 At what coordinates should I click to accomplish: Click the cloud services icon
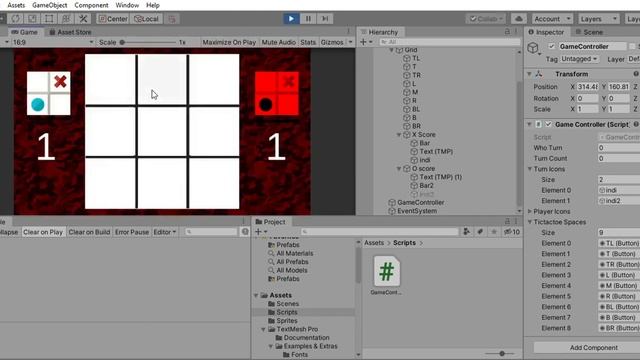[518, 19]
